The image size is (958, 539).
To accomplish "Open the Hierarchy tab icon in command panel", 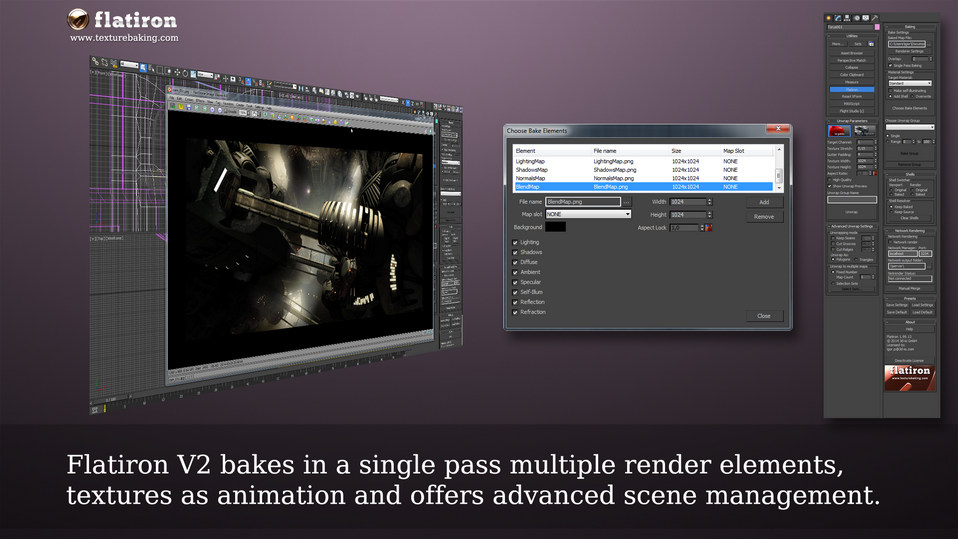I will (847, 18).
